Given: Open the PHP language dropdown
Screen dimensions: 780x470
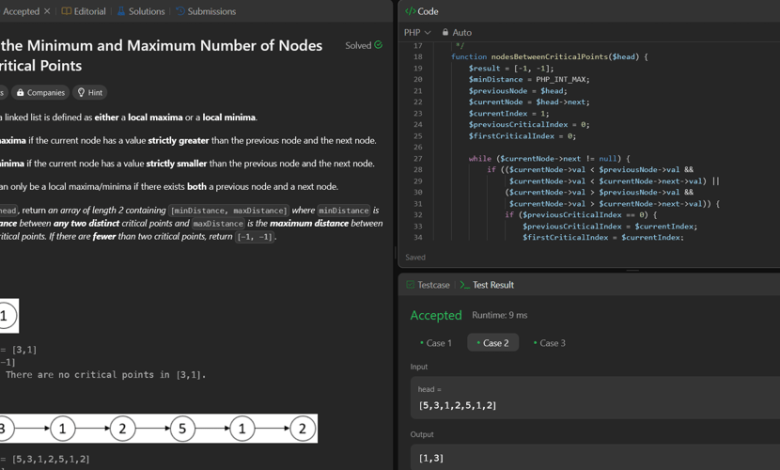Looking at the screenshot, I should click(x=417, y=32).
